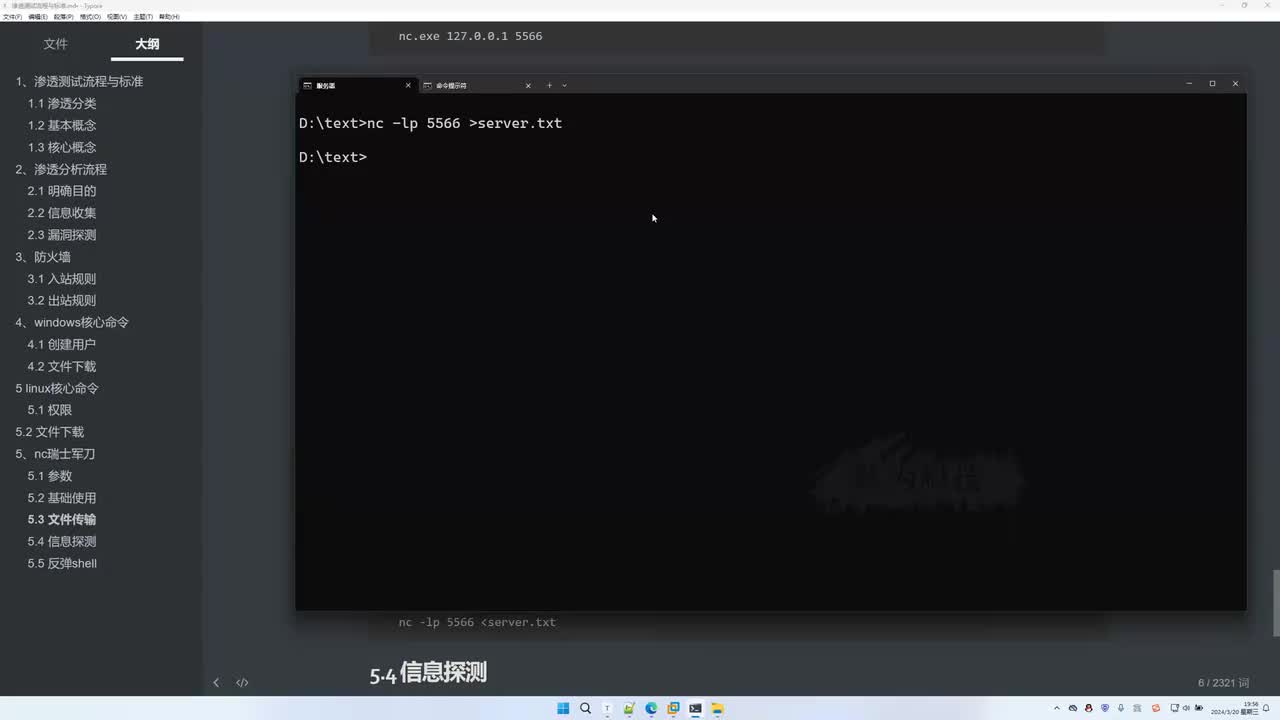Screen dimensions: 1280x720
Task: Close the 服务器 terminal tab
Action: pyautogui.click(x=408, y=85)
